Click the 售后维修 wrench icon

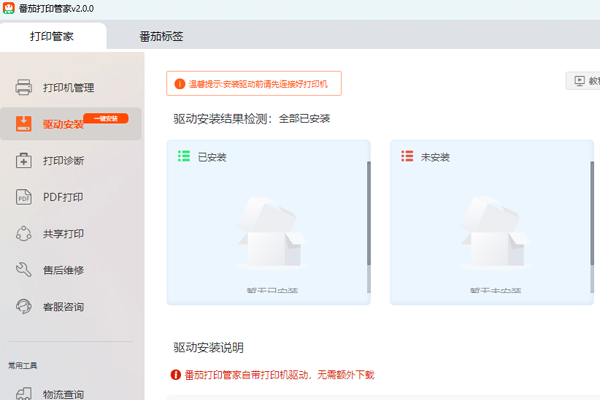click(x=24, y=270)
